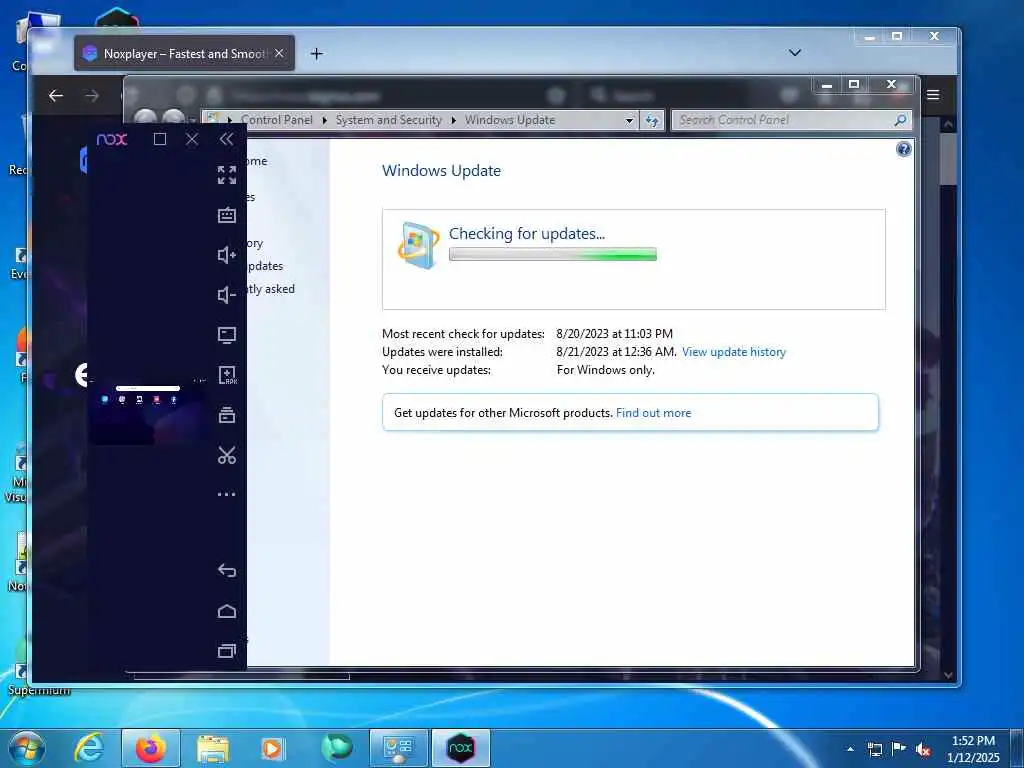
Task: Click the Find out more link
Action: pos(653,413)
